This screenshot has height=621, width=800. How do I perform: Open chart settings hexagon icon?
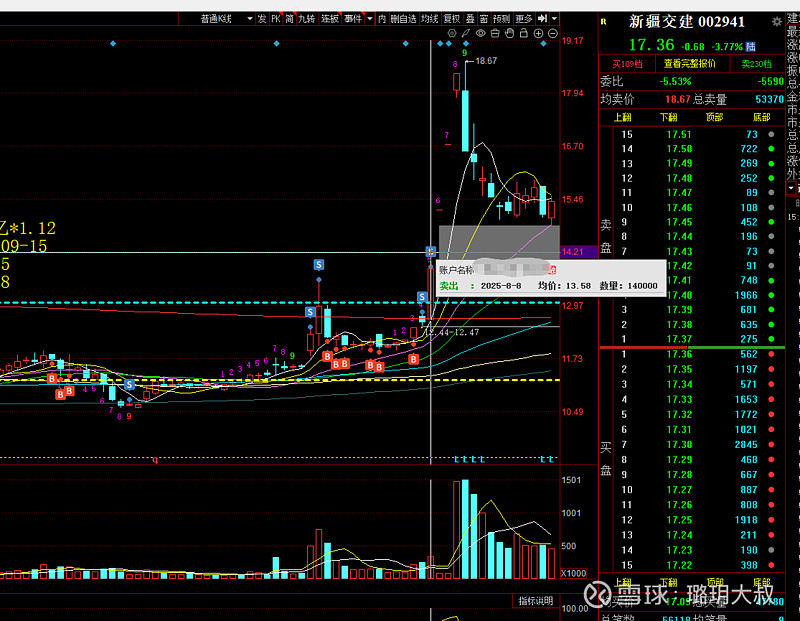(452, 33)
